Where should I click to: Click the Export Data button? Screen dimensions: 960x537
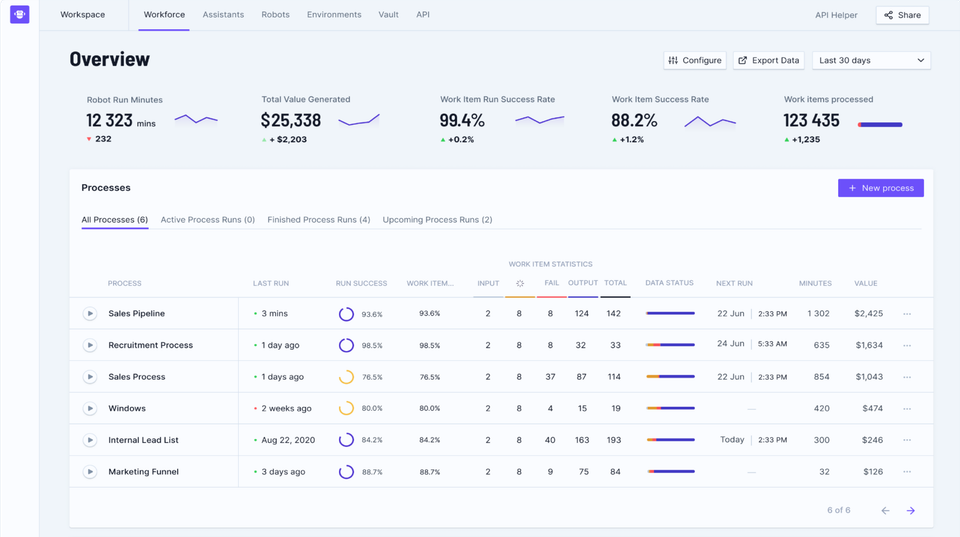pos(768,60)
